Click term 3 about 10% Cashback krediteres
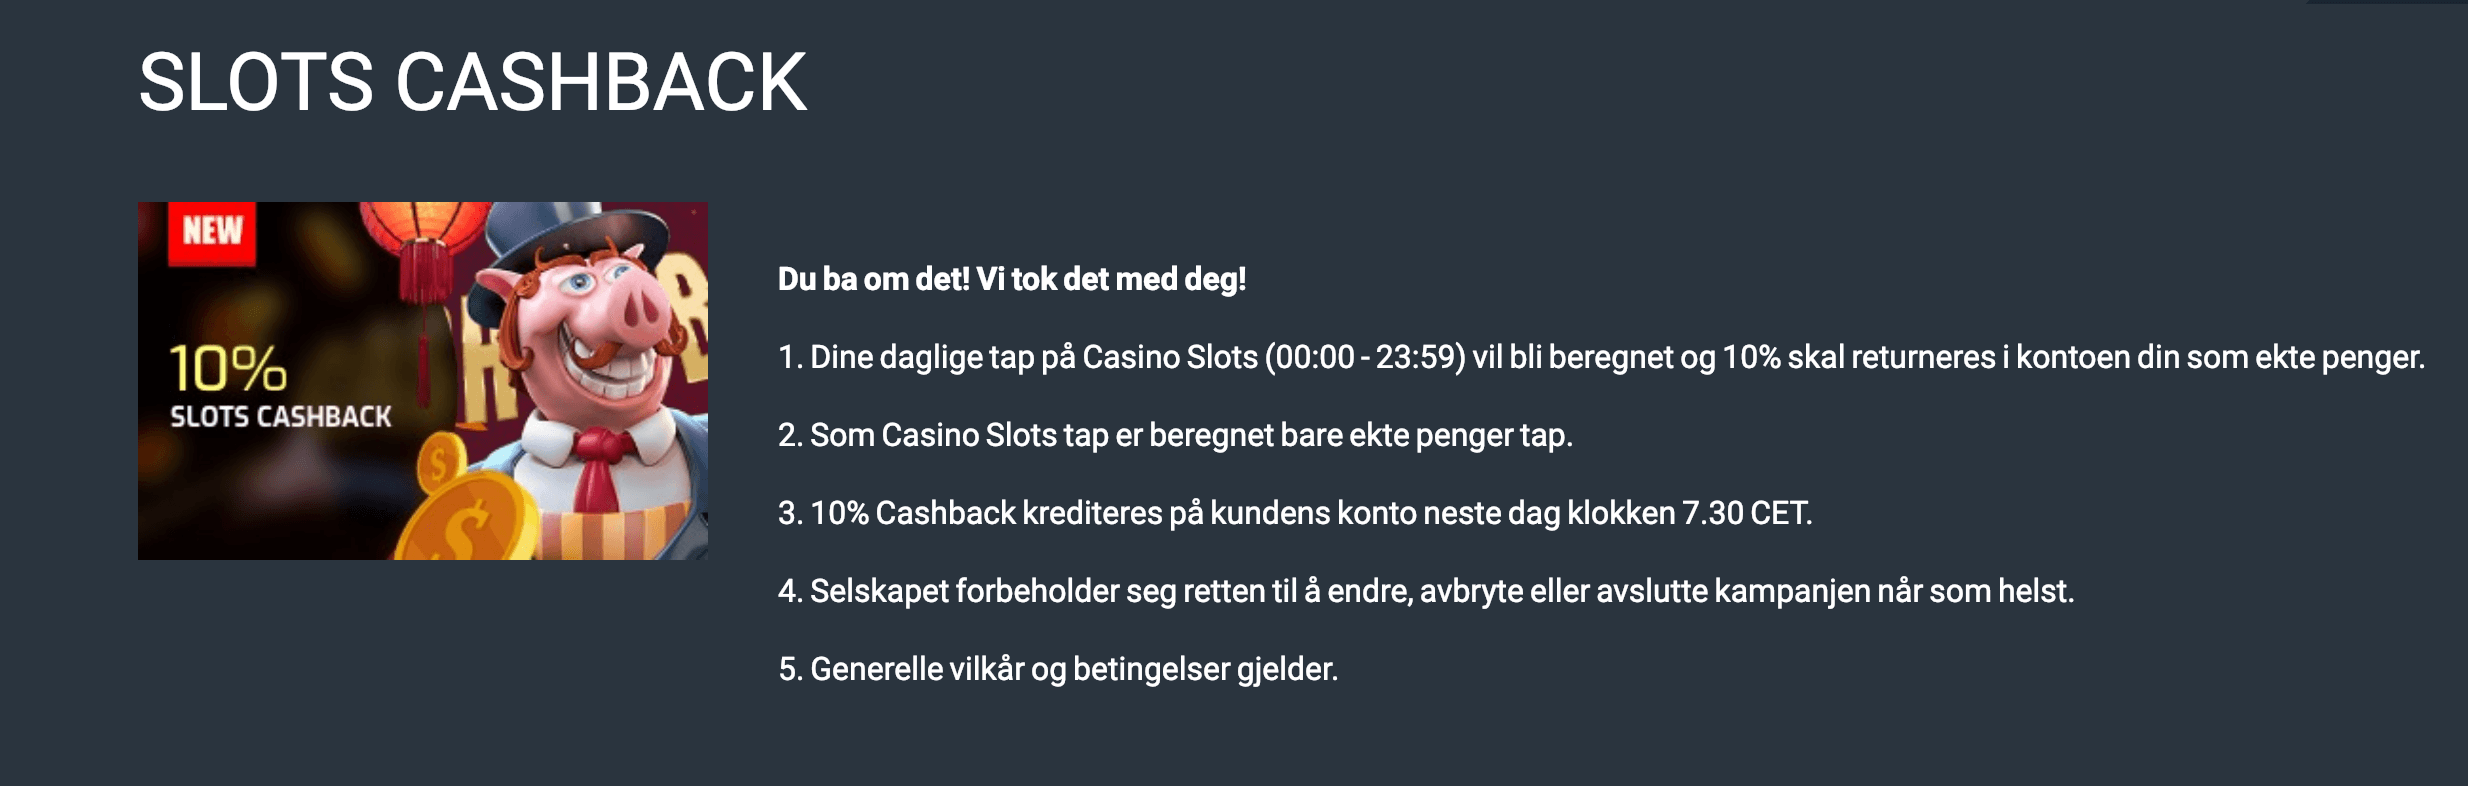Viewport: 2468px width, 786px height. [1295, 513]
